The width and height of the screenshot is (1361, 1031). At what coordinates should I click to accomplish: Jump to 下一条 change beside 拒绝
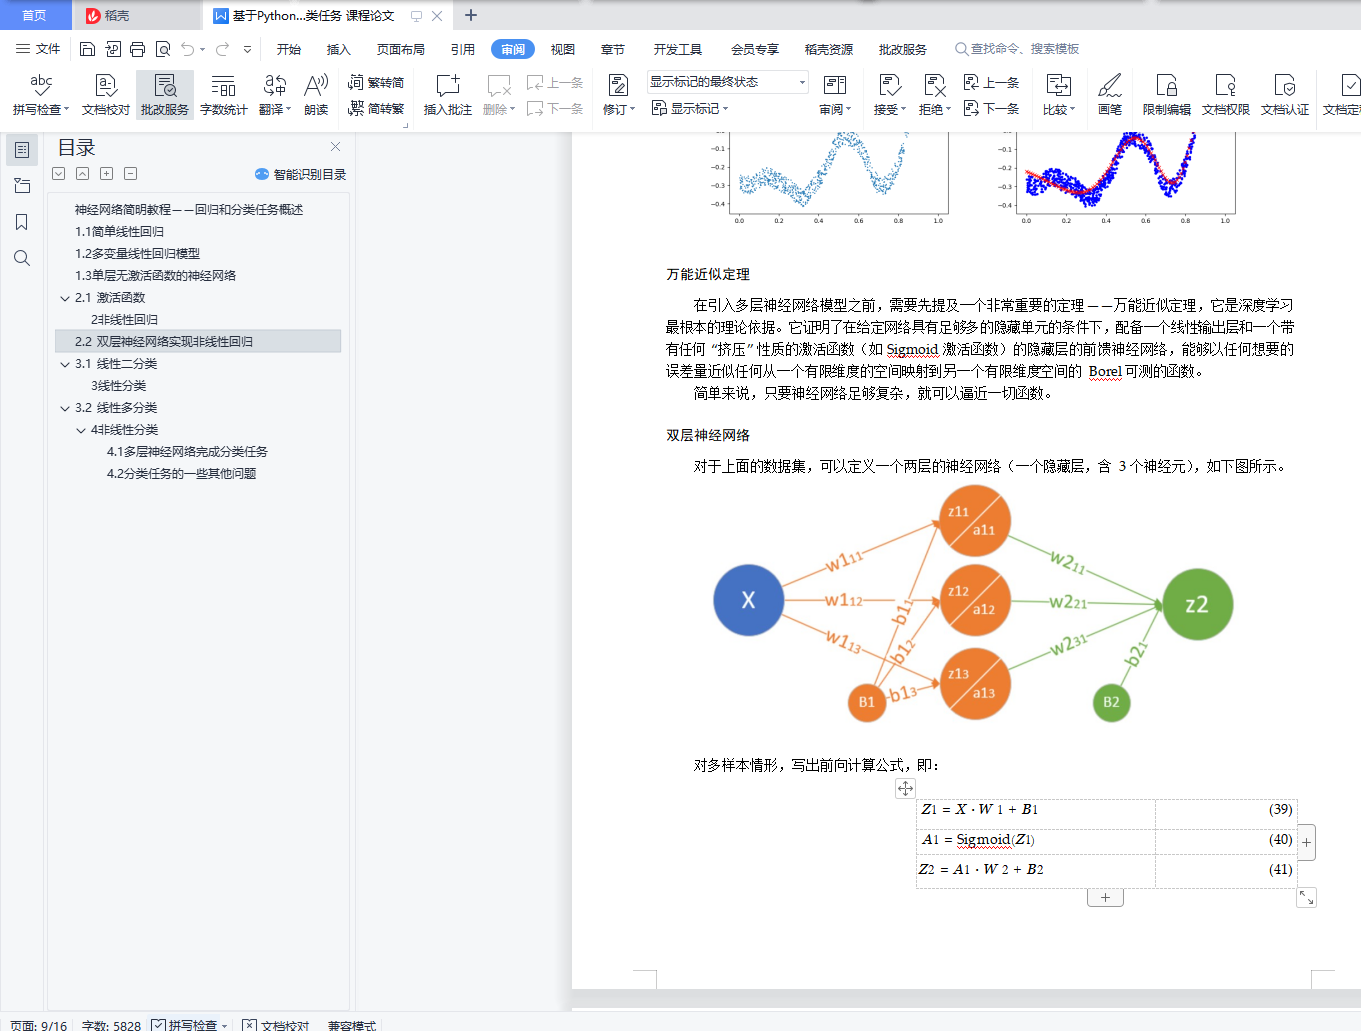tap(991, 108)
